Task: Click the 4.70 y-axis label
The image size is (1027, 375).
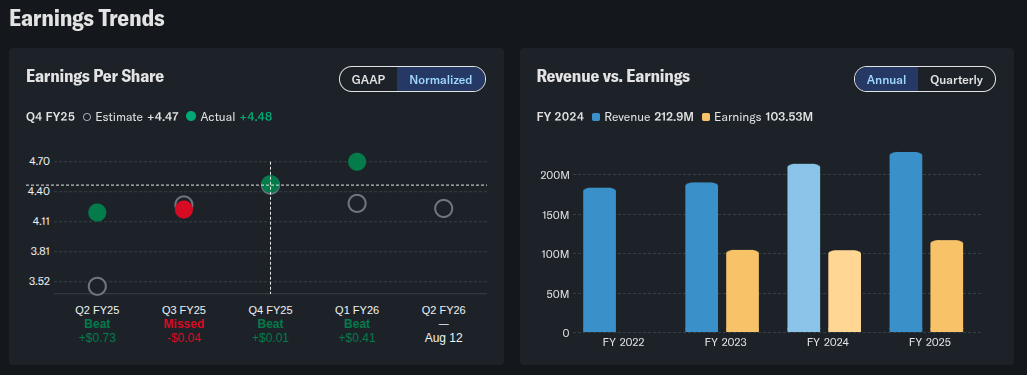Action: (x=39, y=162)
